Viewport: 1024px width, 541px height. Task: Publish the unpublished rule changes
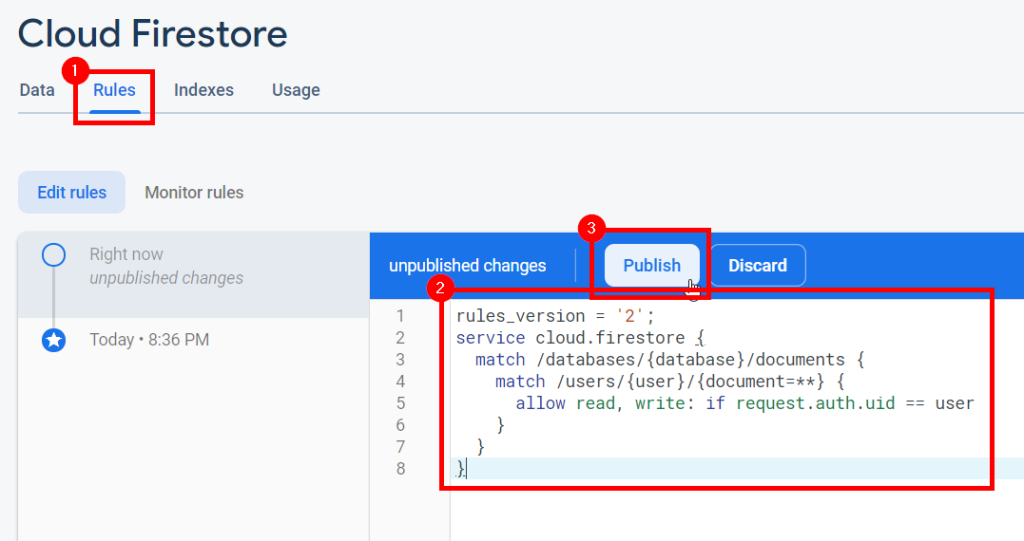pos(651,265)
